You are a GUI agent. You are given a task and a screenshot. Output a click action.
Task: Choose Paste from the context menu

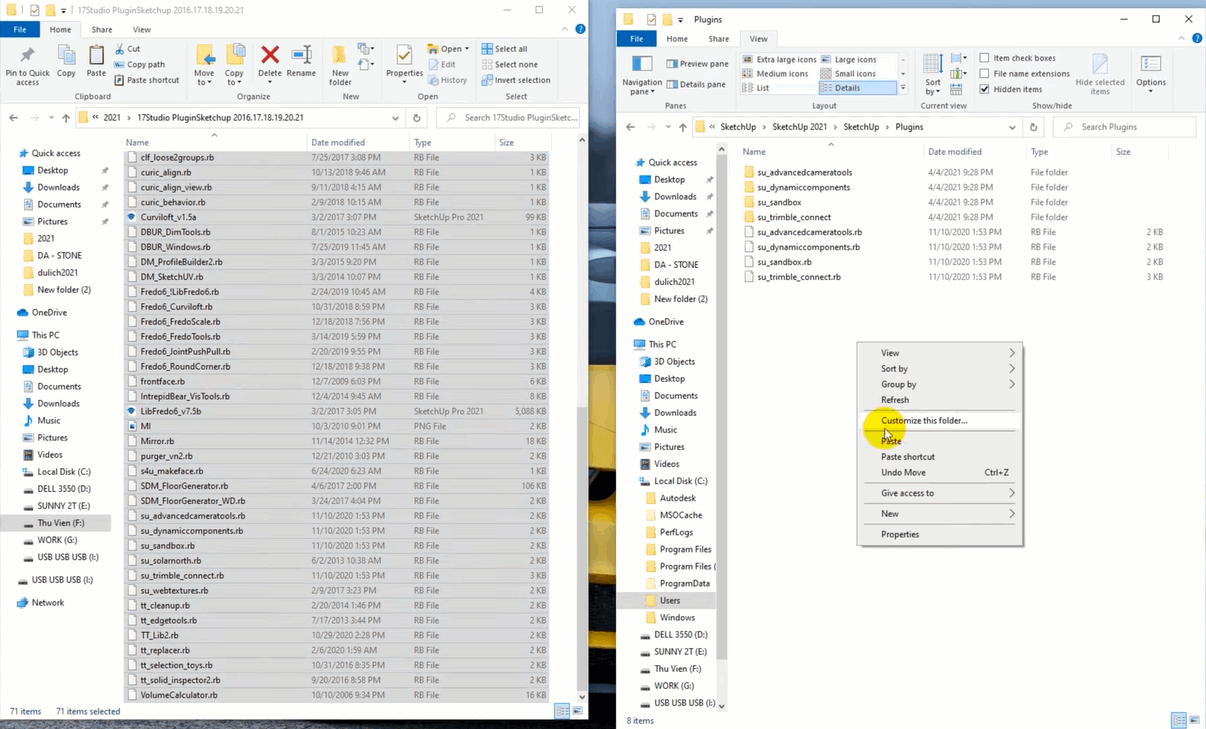[x=891, y=441]
